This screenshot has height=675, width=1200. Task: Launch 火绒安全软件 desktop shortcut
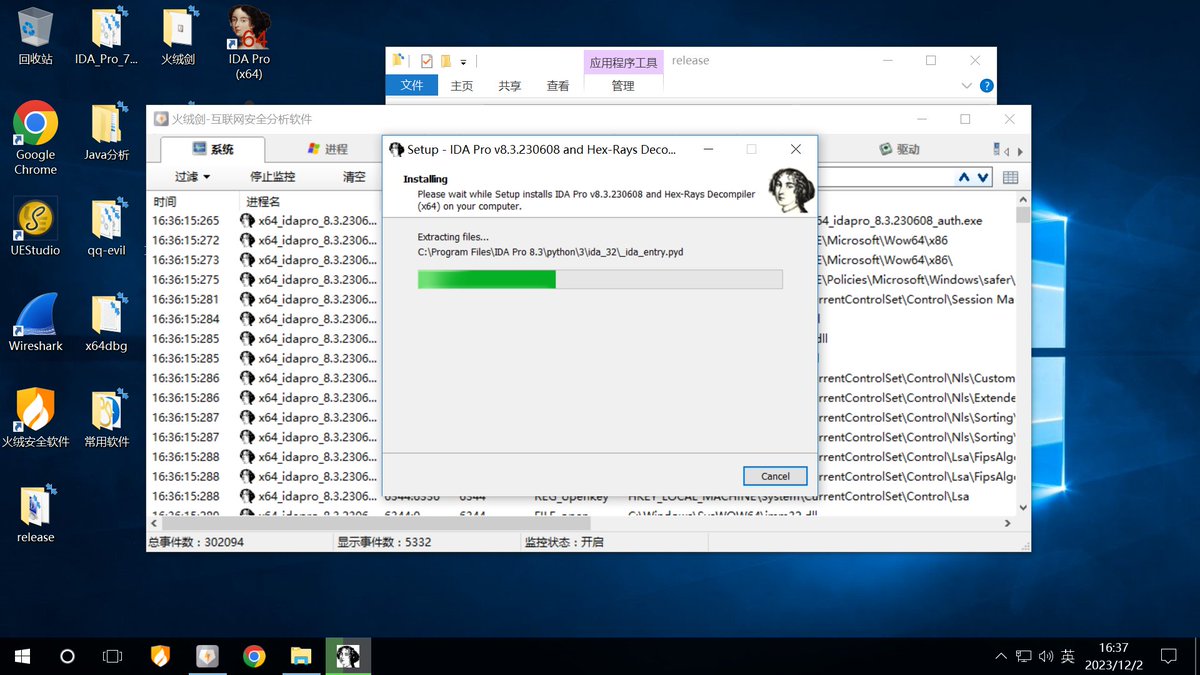pyautogui.click(x=35, y=418)
